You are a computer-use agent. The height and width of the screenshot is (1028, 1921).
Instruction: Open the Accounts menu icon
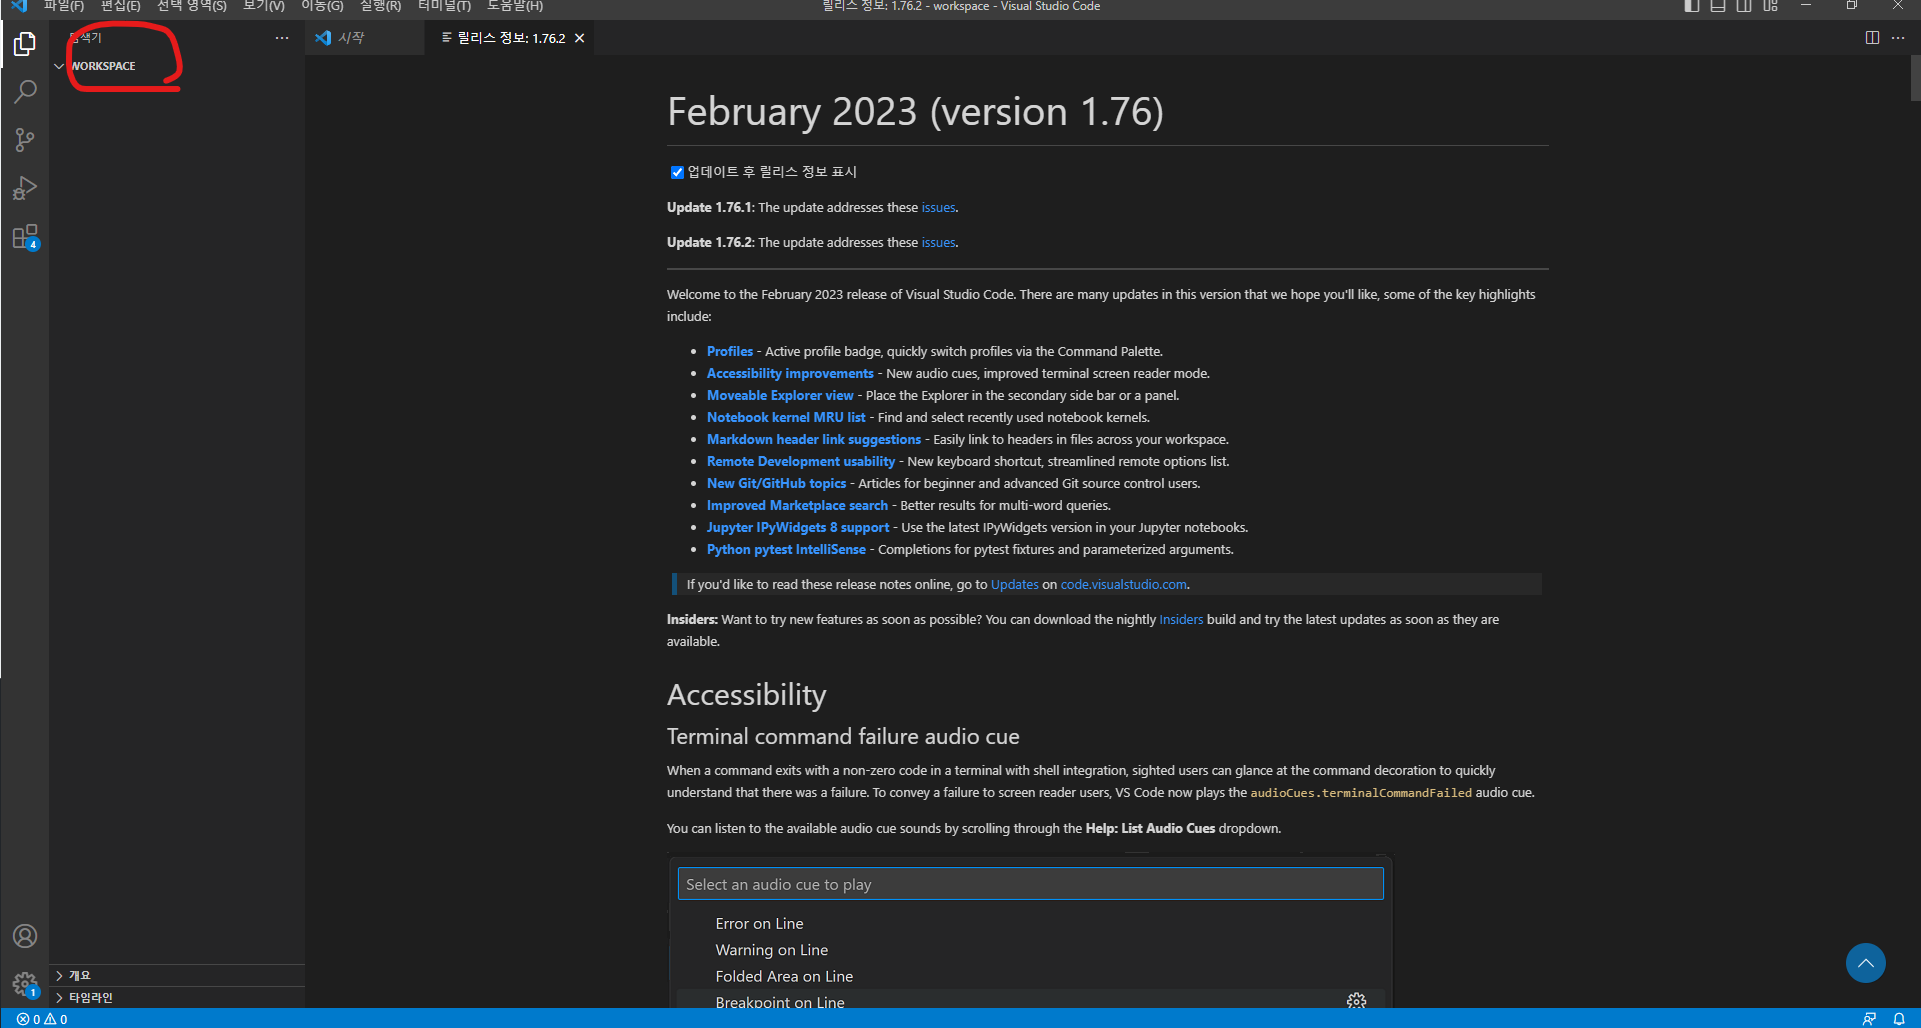25,936
